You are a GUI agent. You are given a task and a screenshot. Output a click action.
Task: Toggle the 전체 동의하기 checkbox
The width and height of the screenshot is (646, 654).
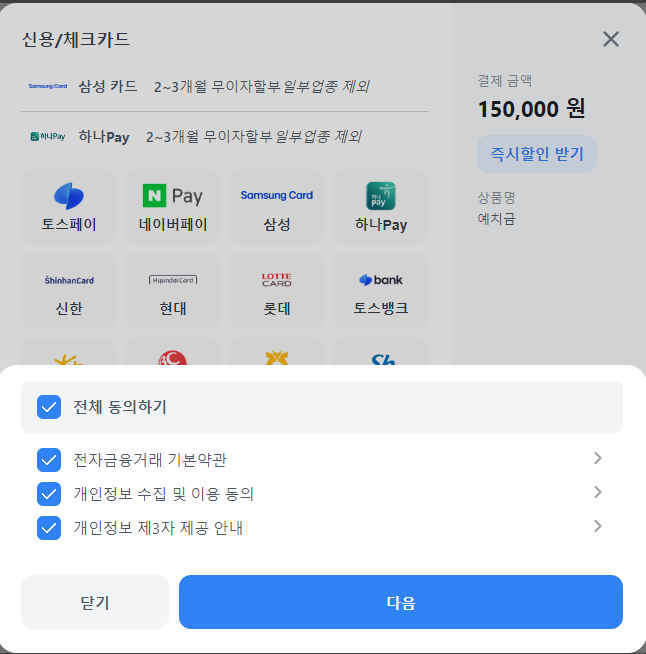click(x=49, y=407)
